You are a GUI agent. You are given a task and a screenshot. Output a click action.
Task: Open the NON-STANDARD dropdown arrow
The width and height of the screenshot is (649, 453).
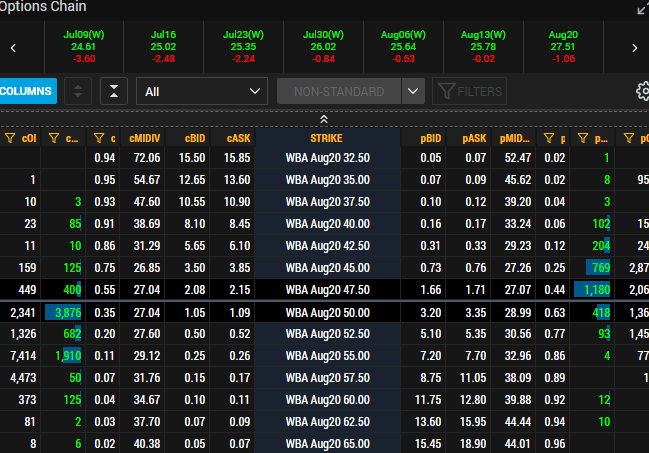(413, 91)
